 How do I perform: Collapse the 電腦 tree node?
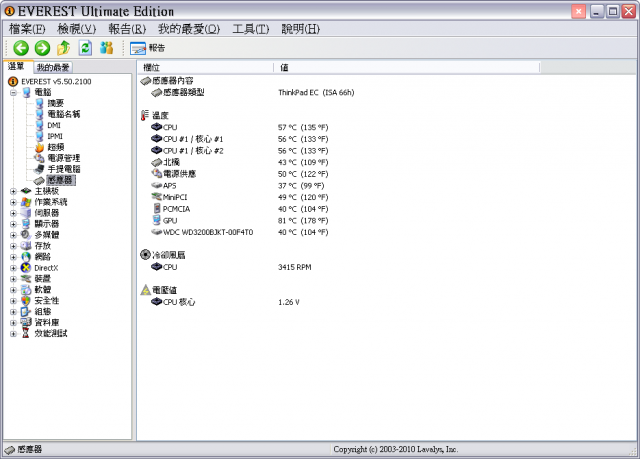click(13, 93)
